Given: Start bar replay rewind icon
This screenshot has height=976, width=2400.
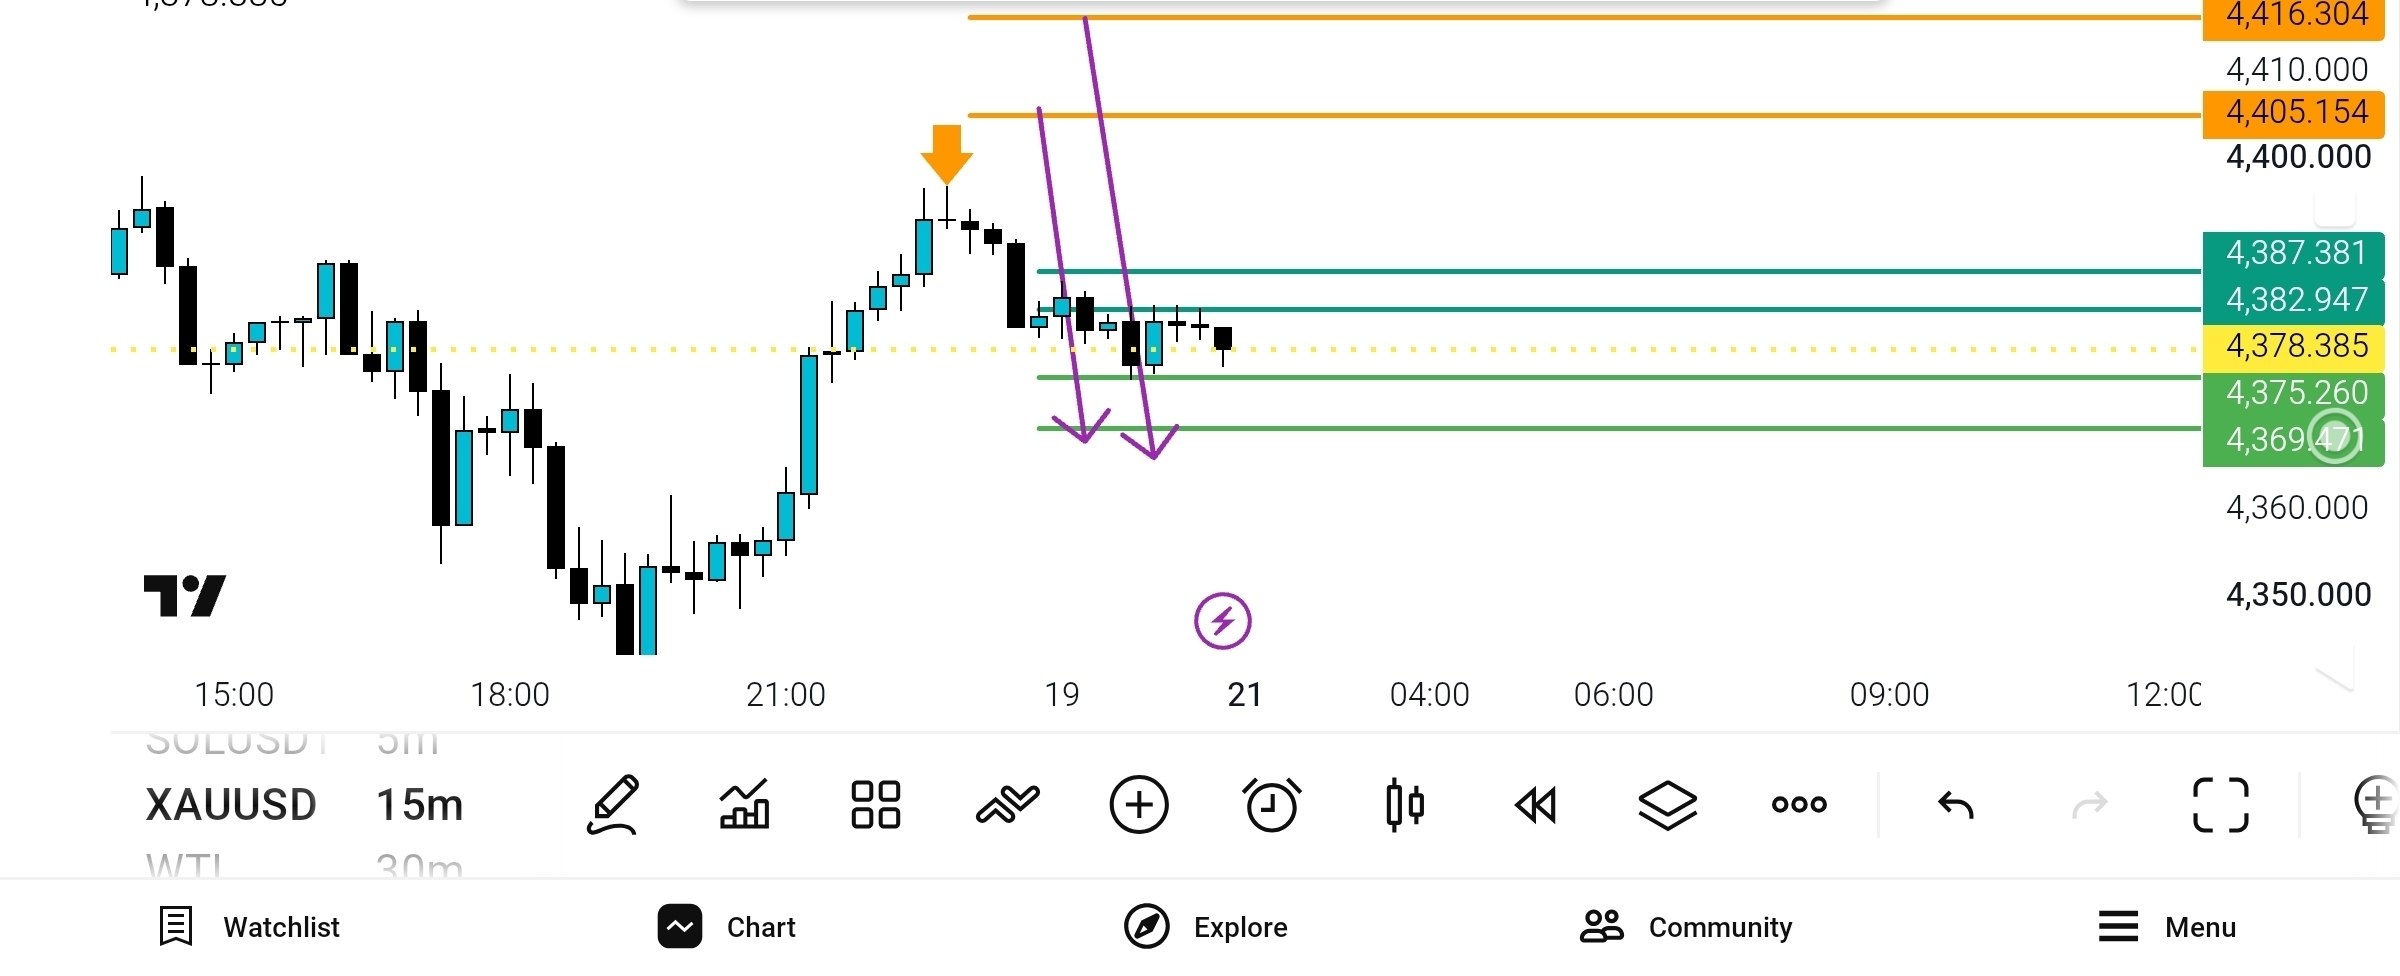Looking at the screenshot, I should (x=1536, y=804).
